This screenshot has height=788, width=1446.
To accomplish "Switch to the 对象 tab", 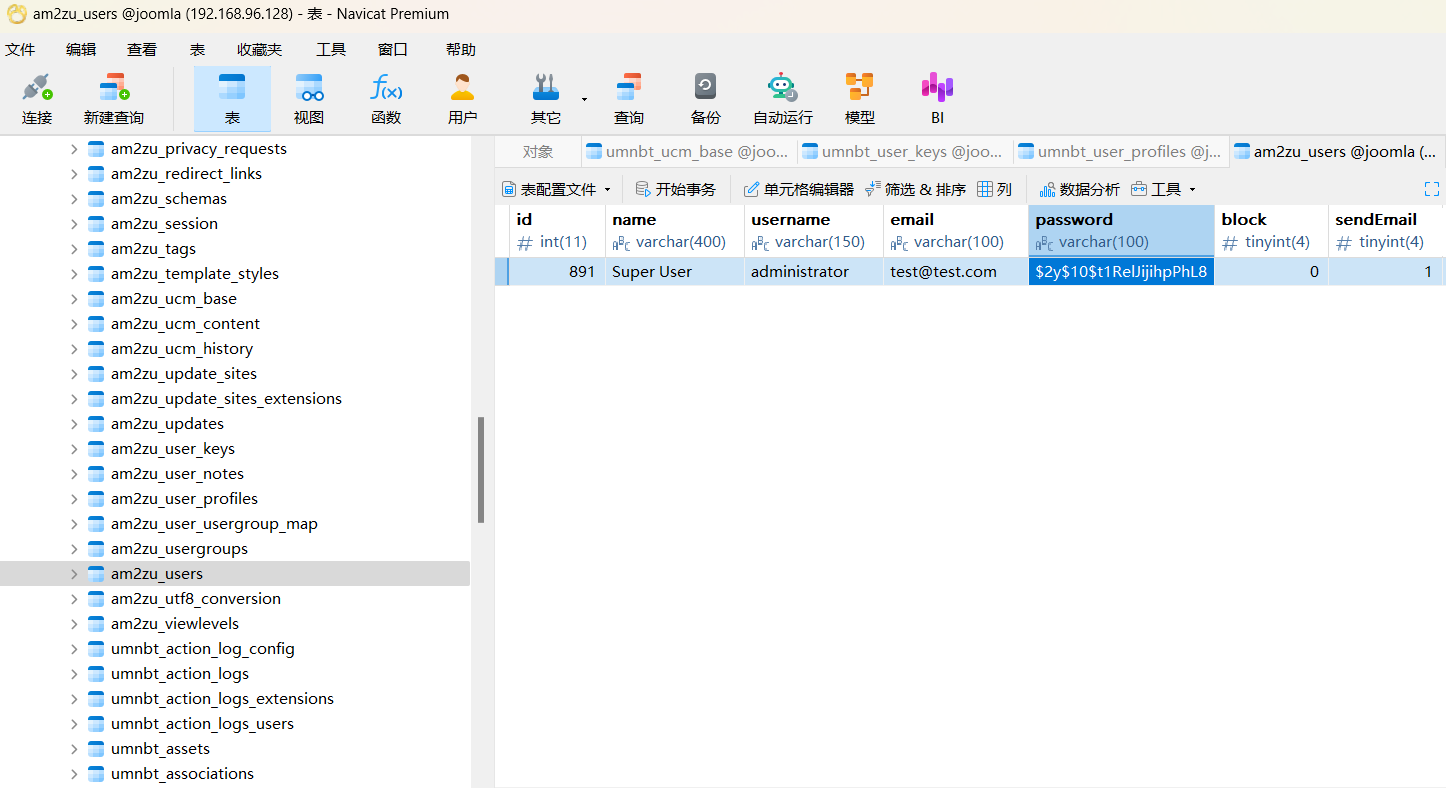I will click(538, 152).
